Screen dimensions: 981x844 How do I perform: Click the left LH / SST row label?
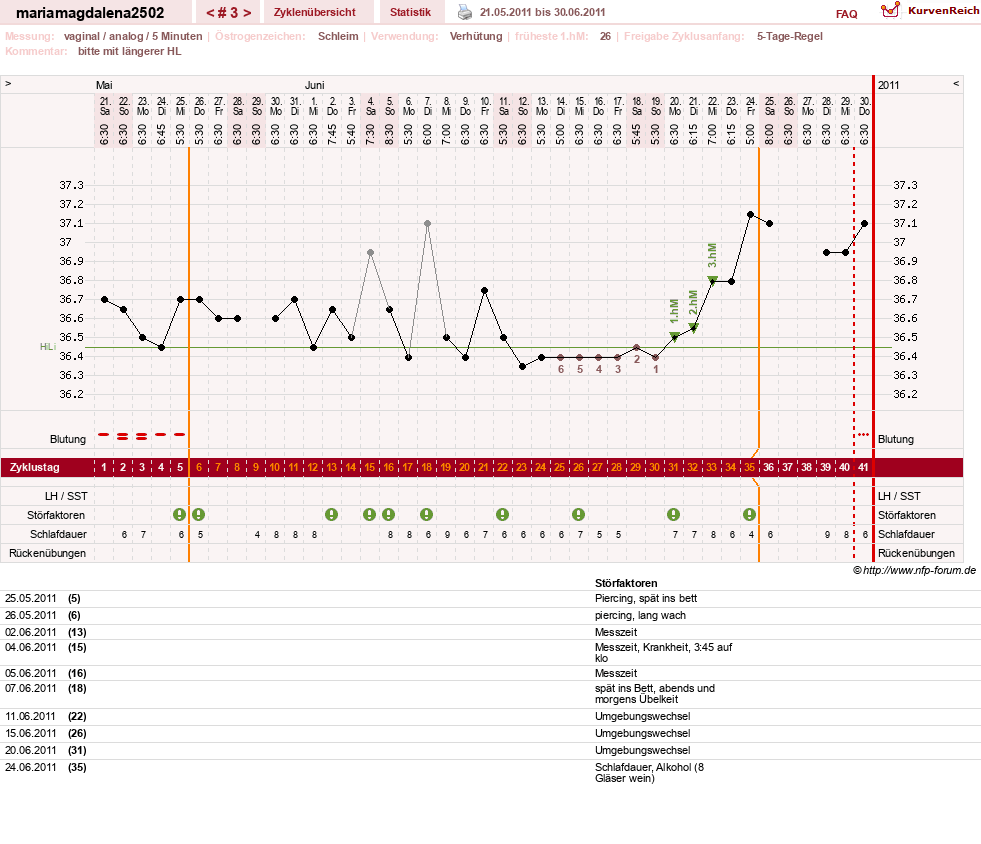coord(66,496)
